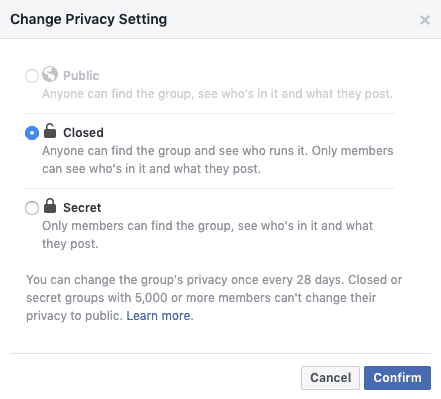Click the Public option description text
441x399 pixels.
(x=217, y=94)
